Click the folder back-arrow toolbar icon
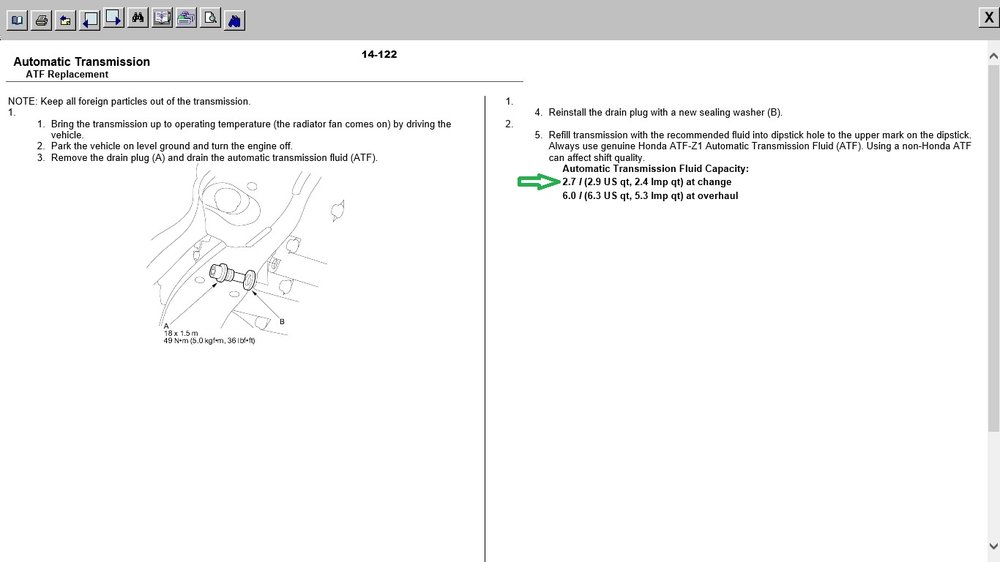The image size is (1000, 562). 65,20
